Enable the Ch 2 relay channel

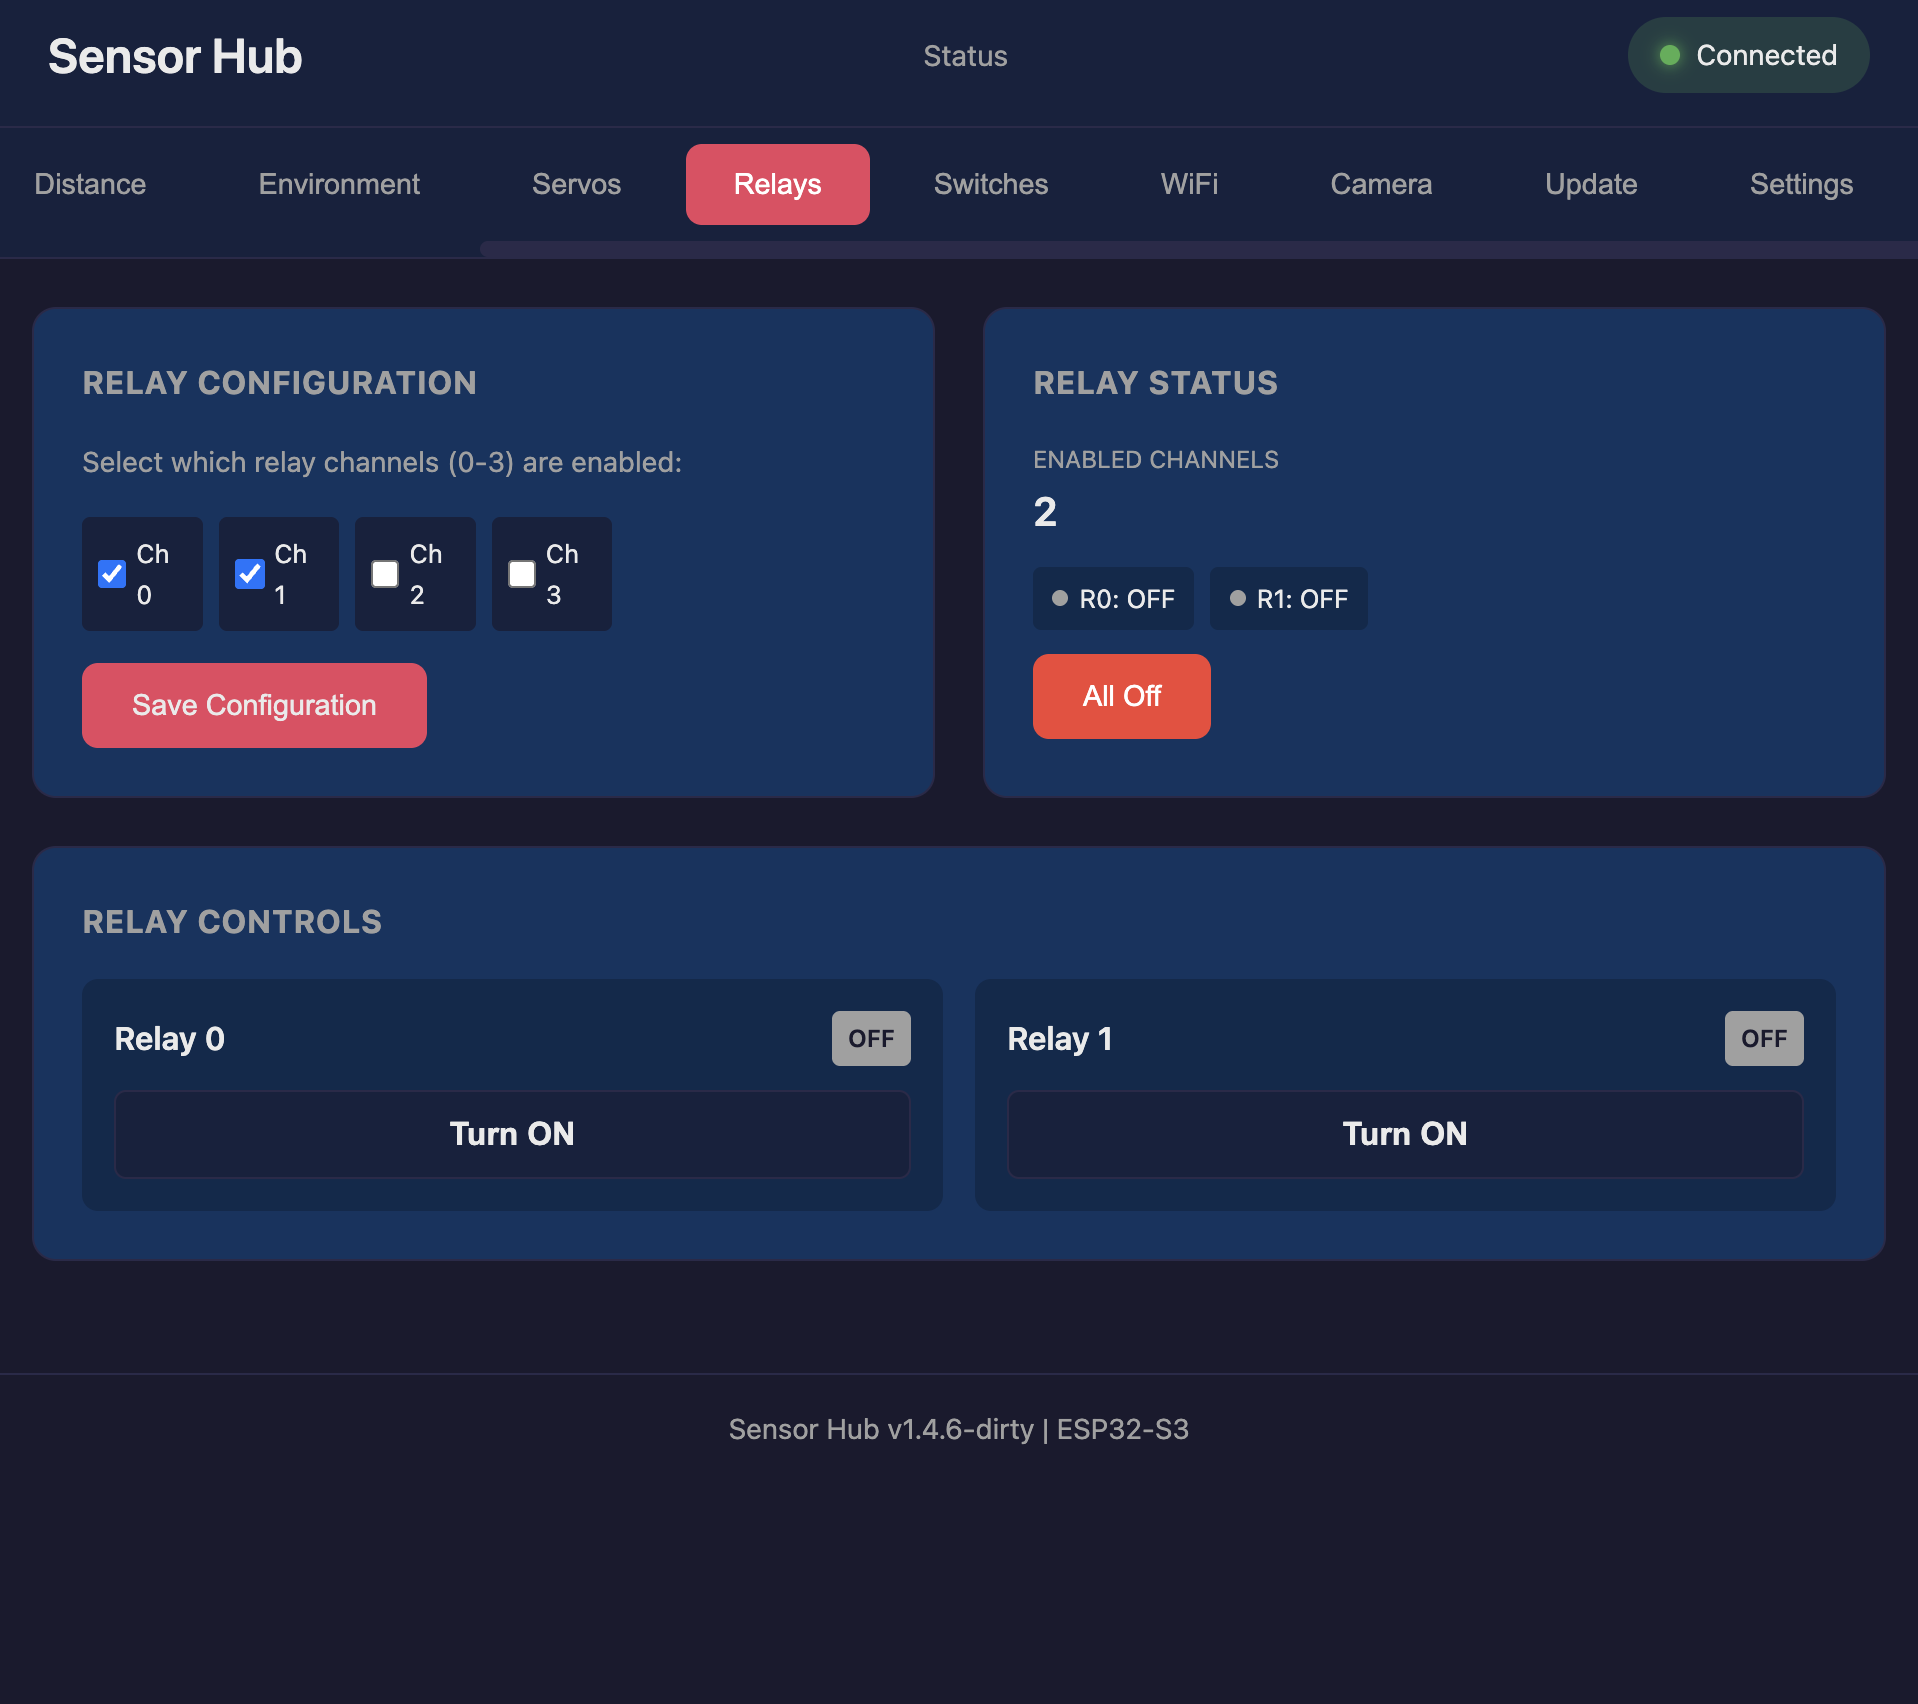pos(384,574)
